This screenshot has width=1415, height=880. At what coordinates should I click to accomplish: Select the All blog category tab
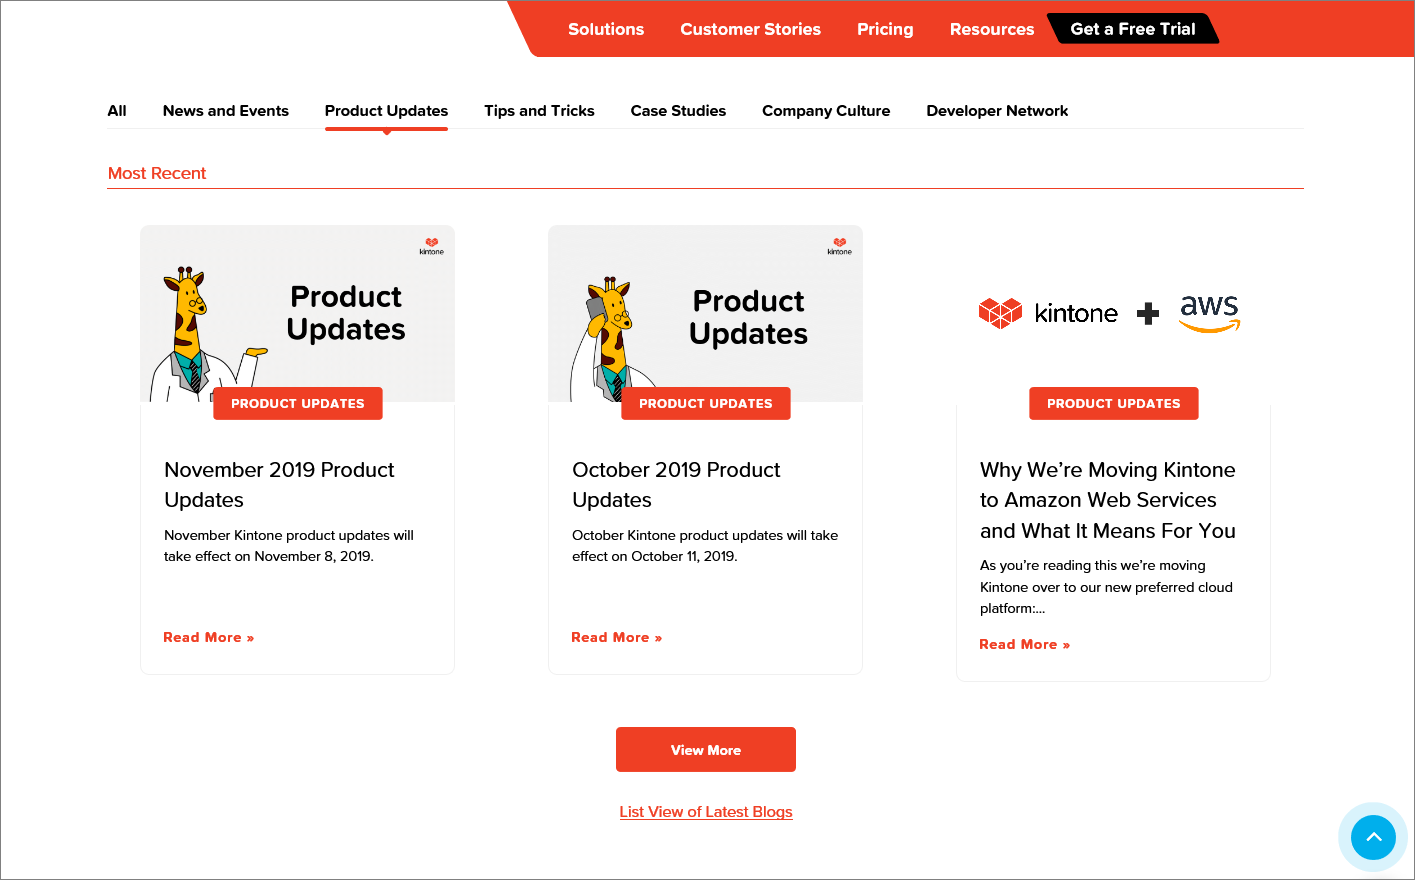(x=117, y=111)
